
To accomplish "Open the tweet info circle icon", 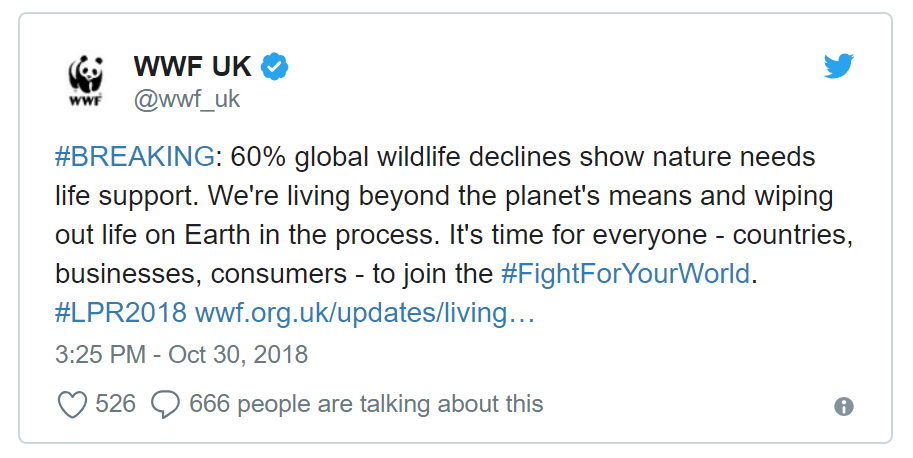I will pyautogui.click(x=844, y=406).
